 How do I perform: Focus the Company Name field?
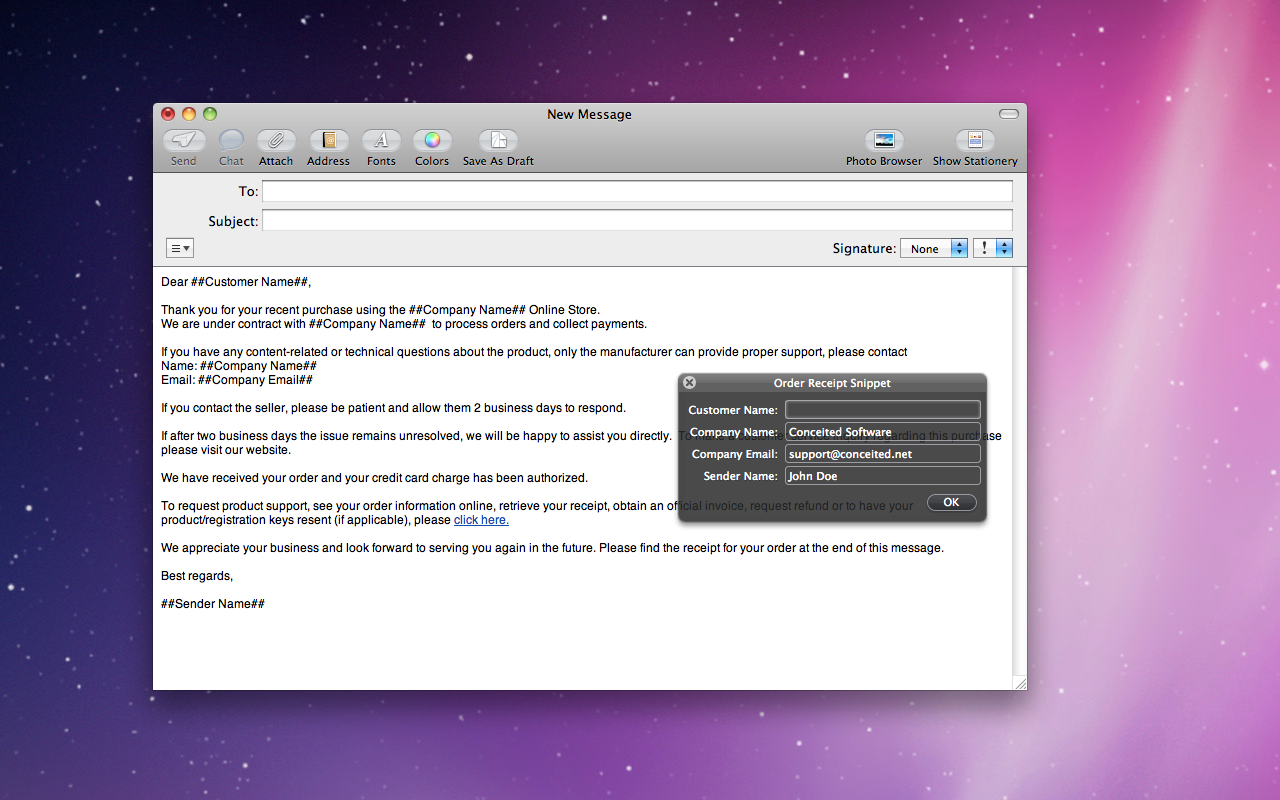[882, 432]
